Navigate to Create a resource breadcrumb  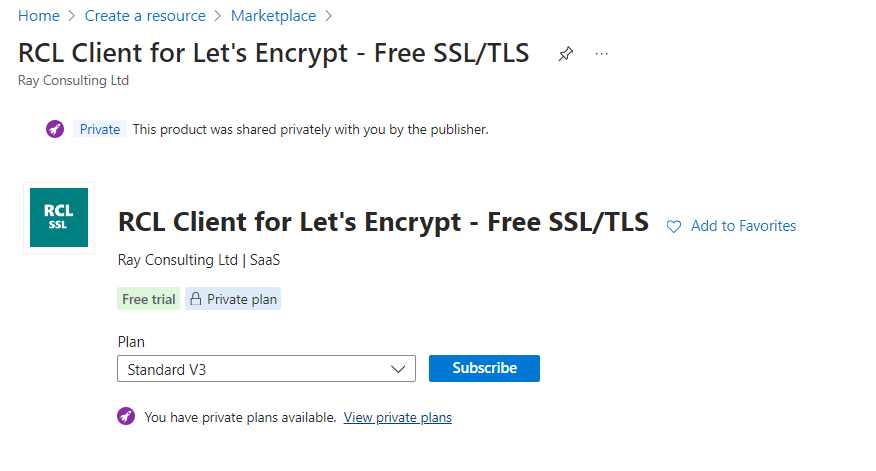pos(145,16)
